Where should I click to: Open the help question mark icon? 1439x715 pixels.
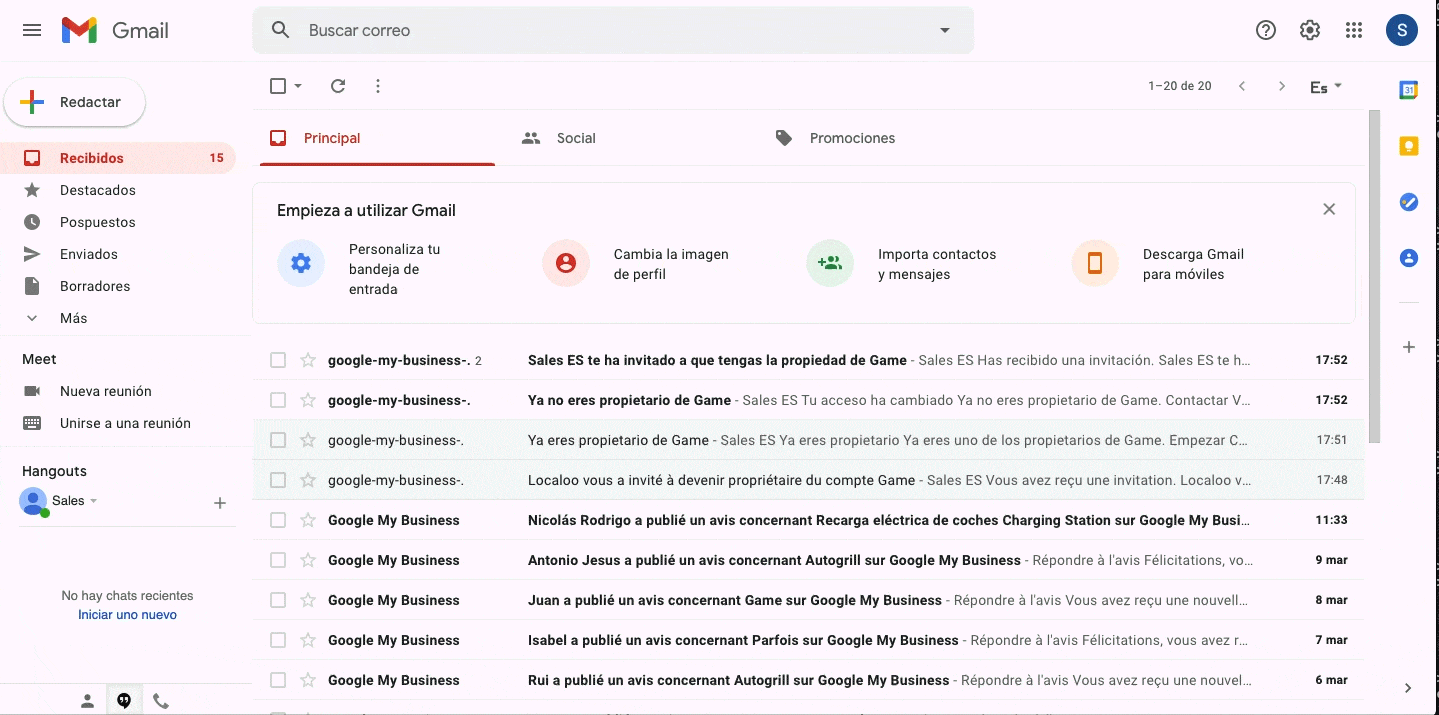(x=1266, y=30)
